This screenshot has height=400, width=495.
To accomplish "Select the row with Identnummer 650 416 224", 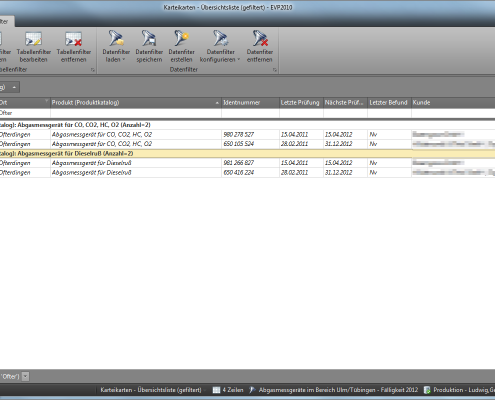I will coord(247,173).
